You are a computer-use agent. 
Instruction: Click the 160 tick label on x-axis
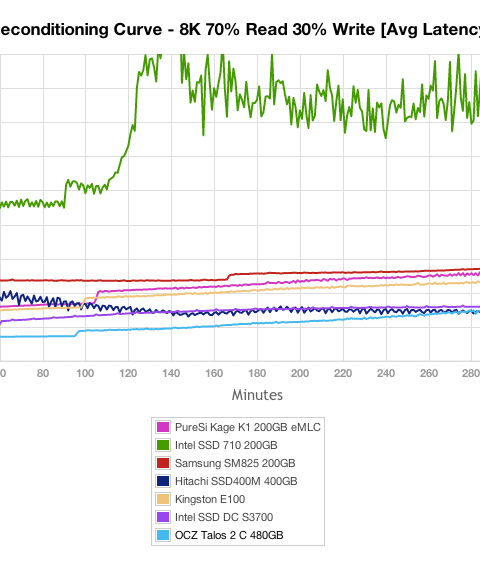click(214, 373)
